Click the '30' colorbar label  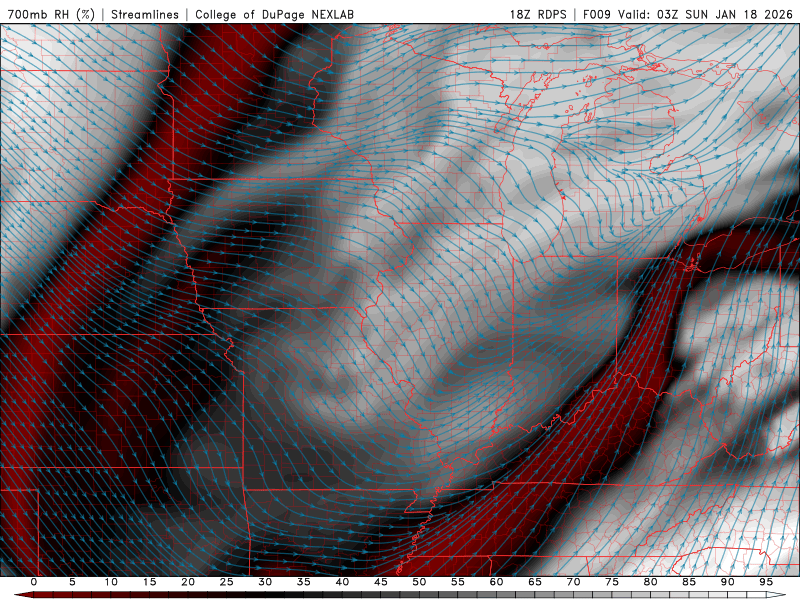click(x=265, y=582)
